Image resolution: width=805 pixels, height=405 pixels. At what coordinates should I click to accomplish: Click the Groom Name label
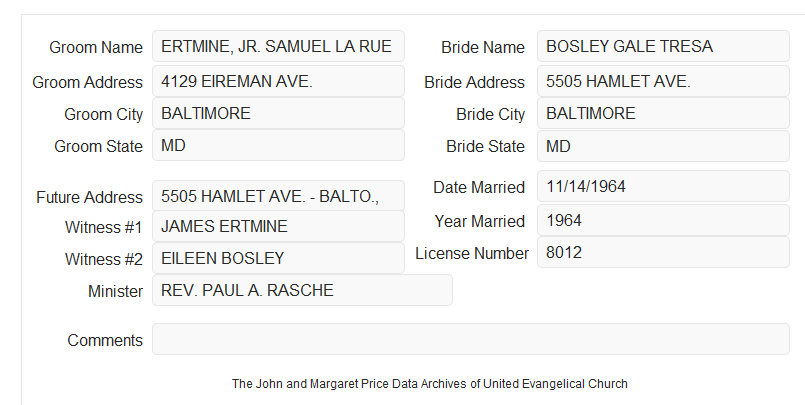[96, 47]
